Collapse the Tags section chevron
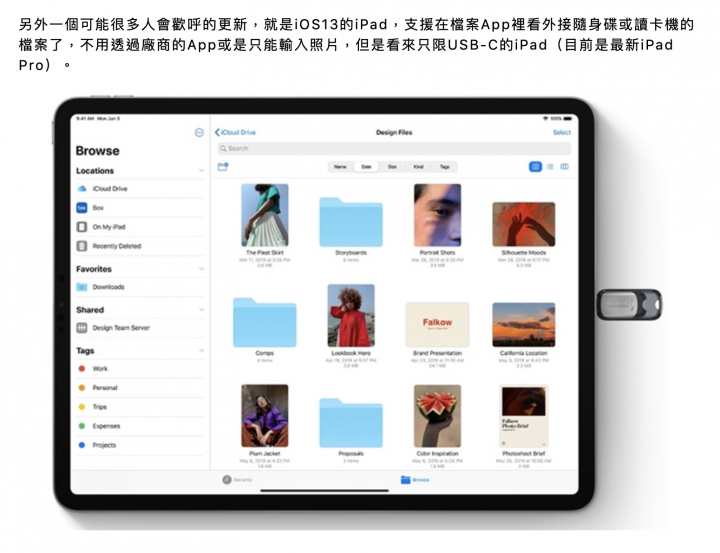The width and height of the screenshot is (720, 553). point(201,350)
